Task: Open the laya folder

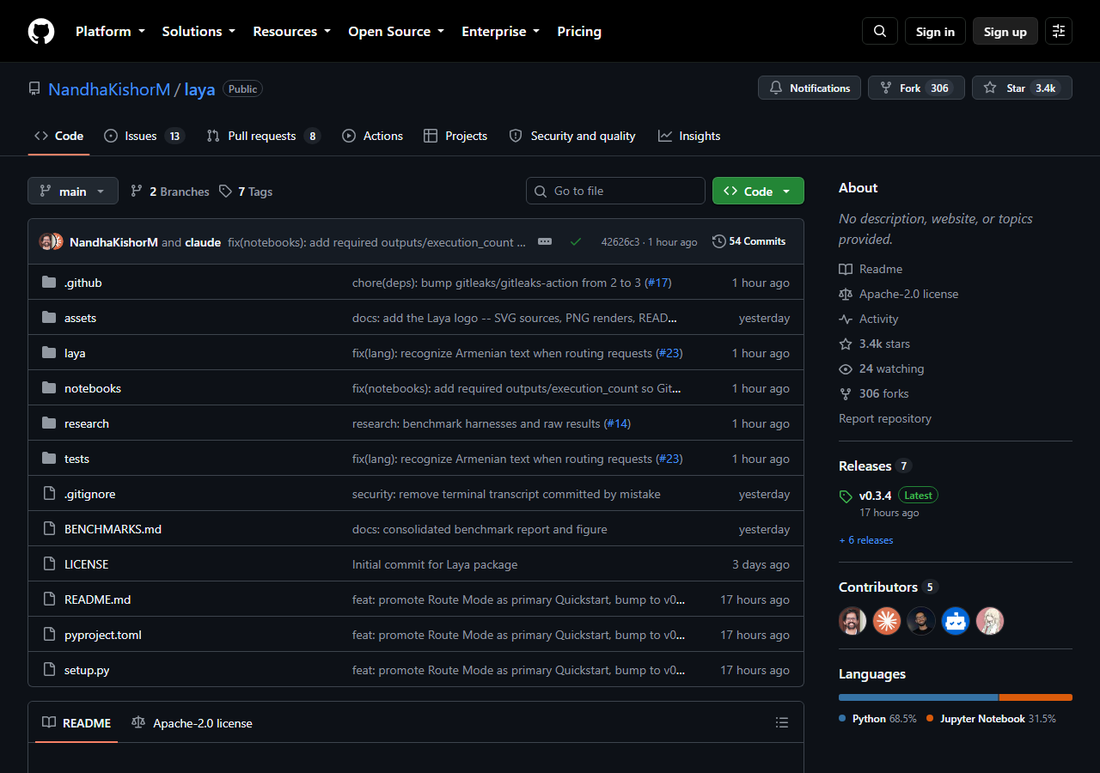Action: (74, 353)
